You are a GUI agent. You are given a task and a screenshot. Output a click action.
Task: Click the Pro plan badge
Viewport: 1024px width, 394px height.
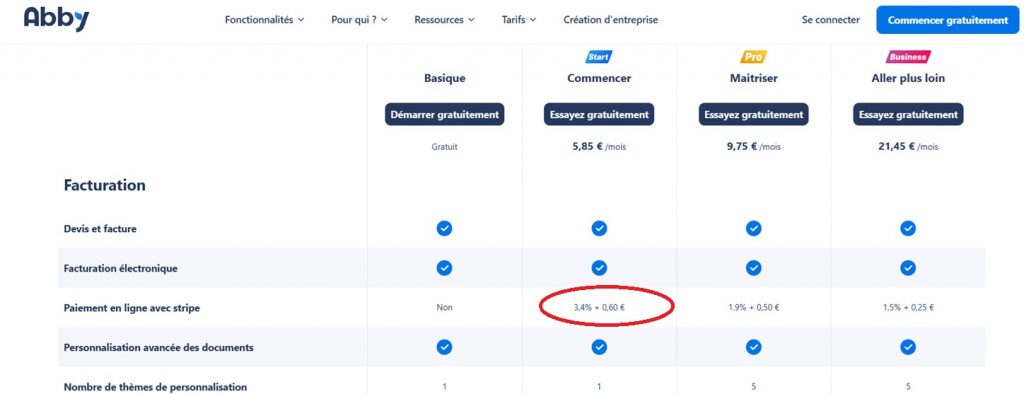[x=754, y=57]
